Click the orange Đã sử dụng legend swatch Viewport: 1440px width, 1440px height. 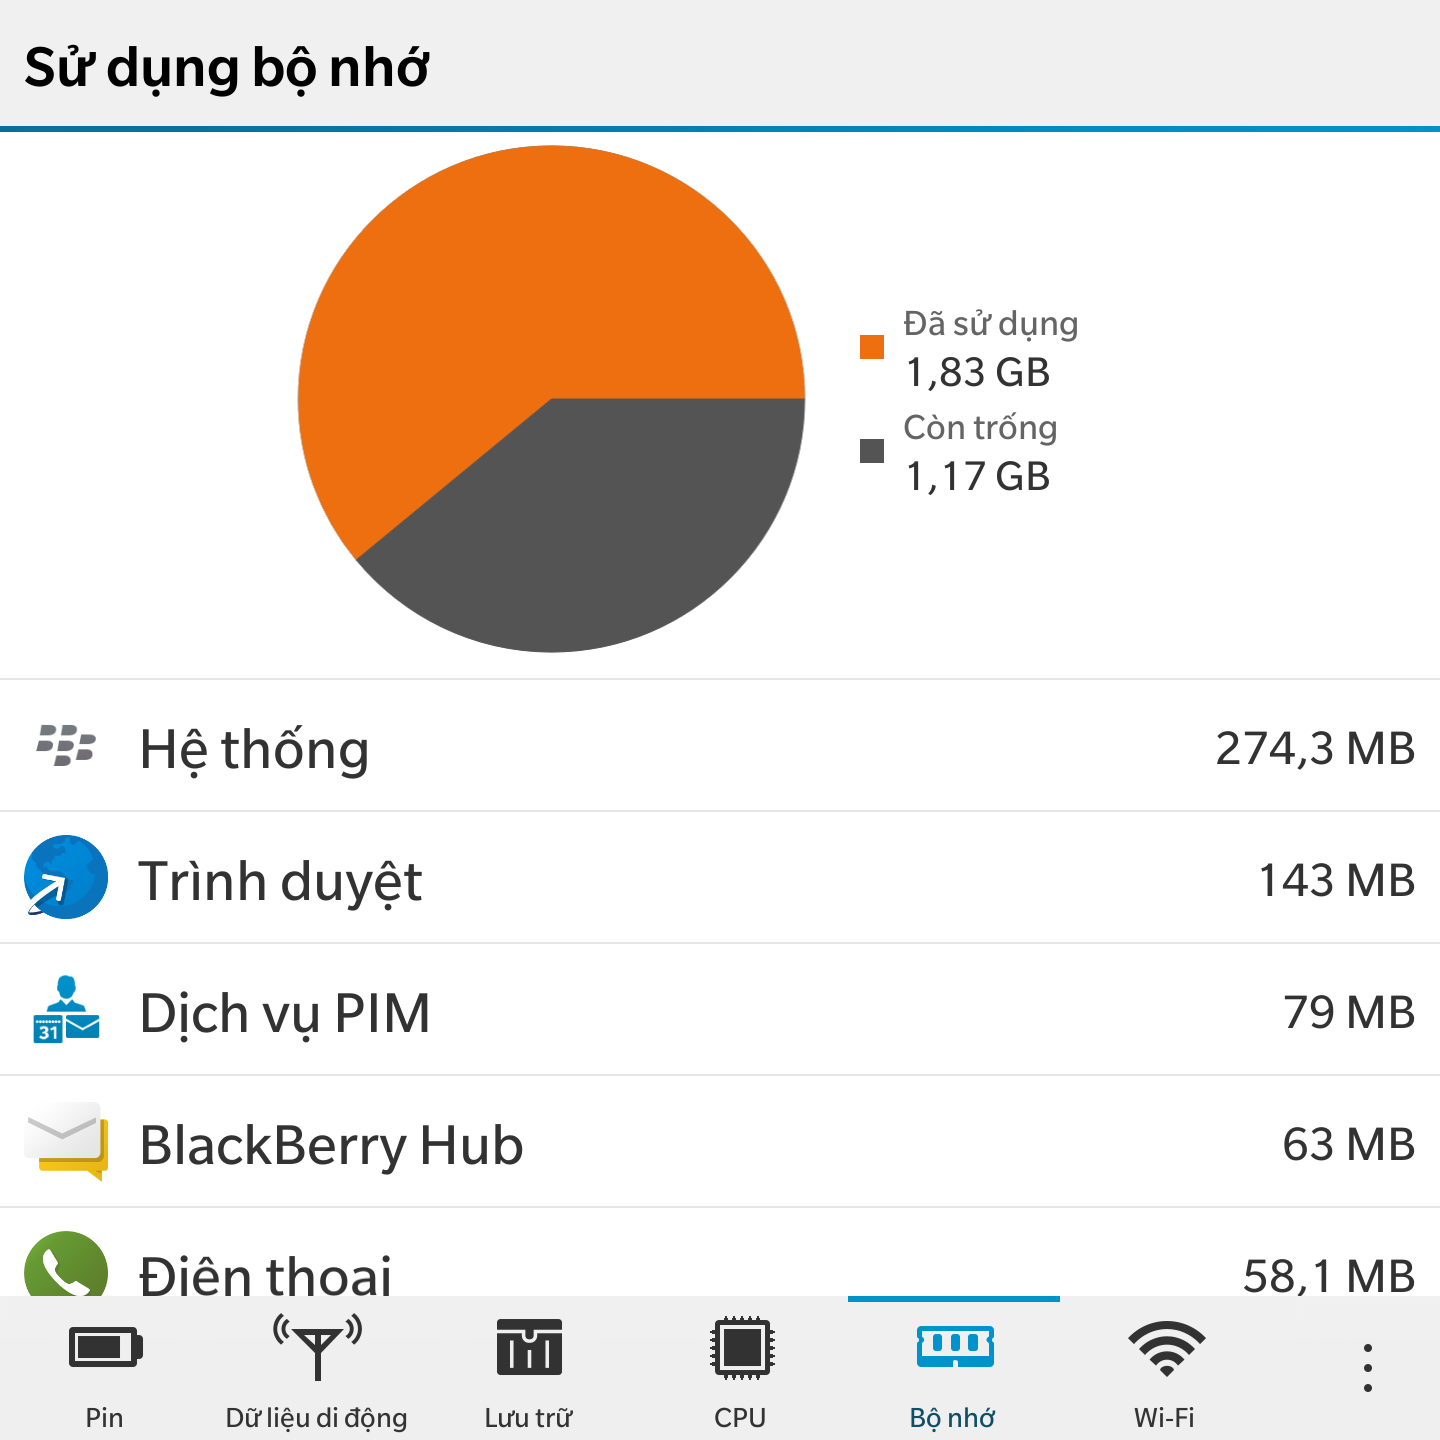click(872, 347)
